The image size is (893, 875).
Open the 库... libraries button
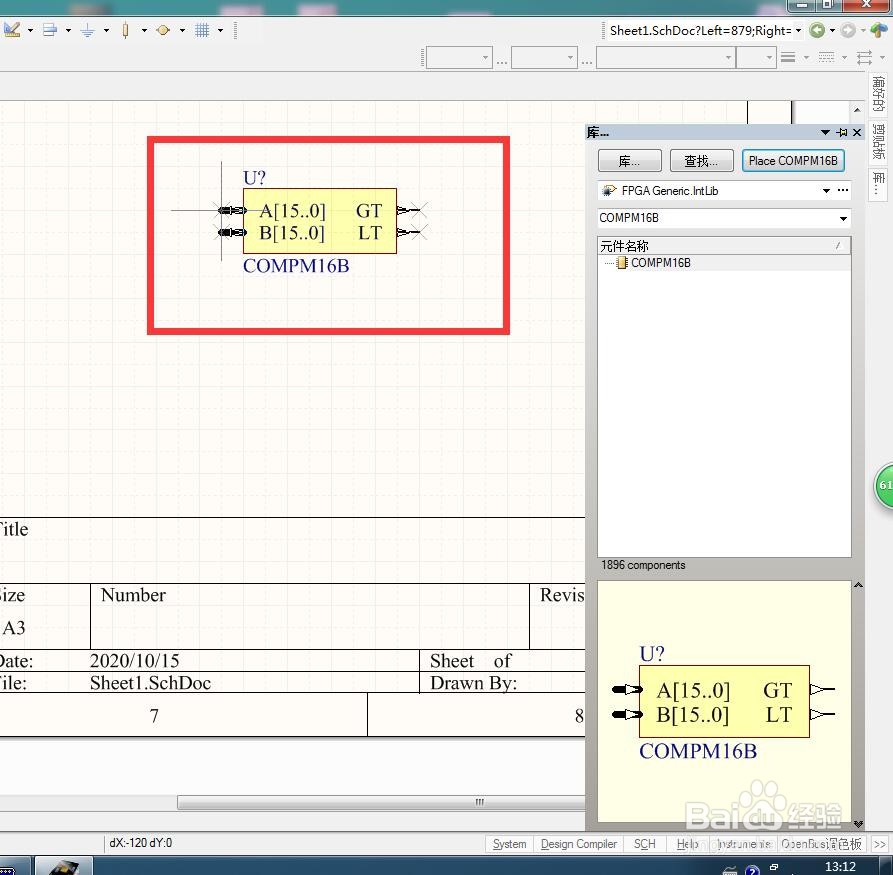[629, 161]
